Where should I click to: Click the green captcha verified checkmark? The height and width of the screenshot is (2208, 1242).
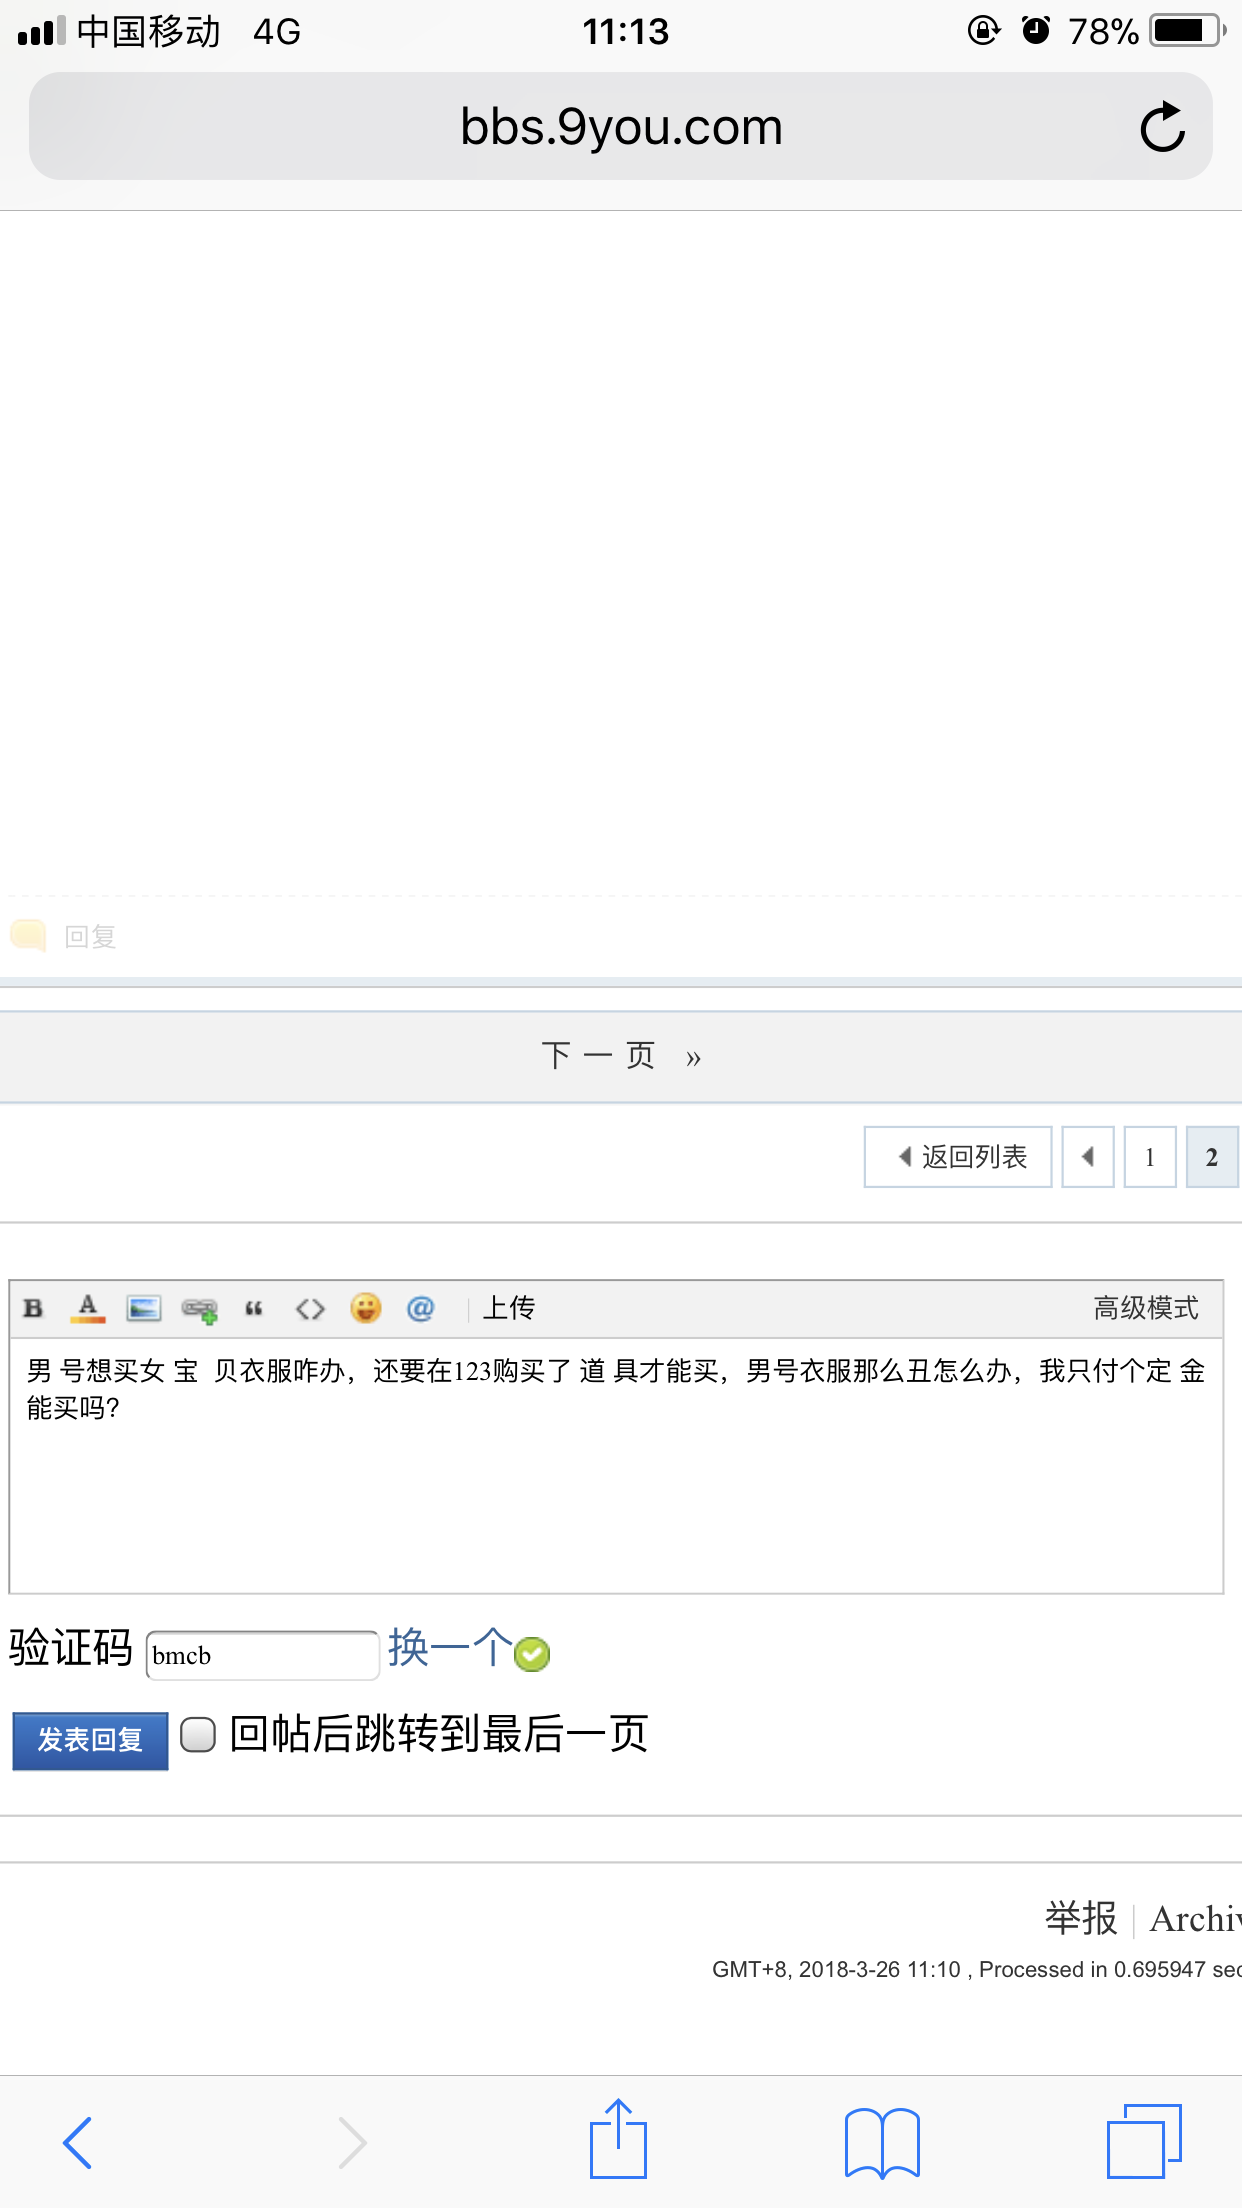pos(532,1654)
